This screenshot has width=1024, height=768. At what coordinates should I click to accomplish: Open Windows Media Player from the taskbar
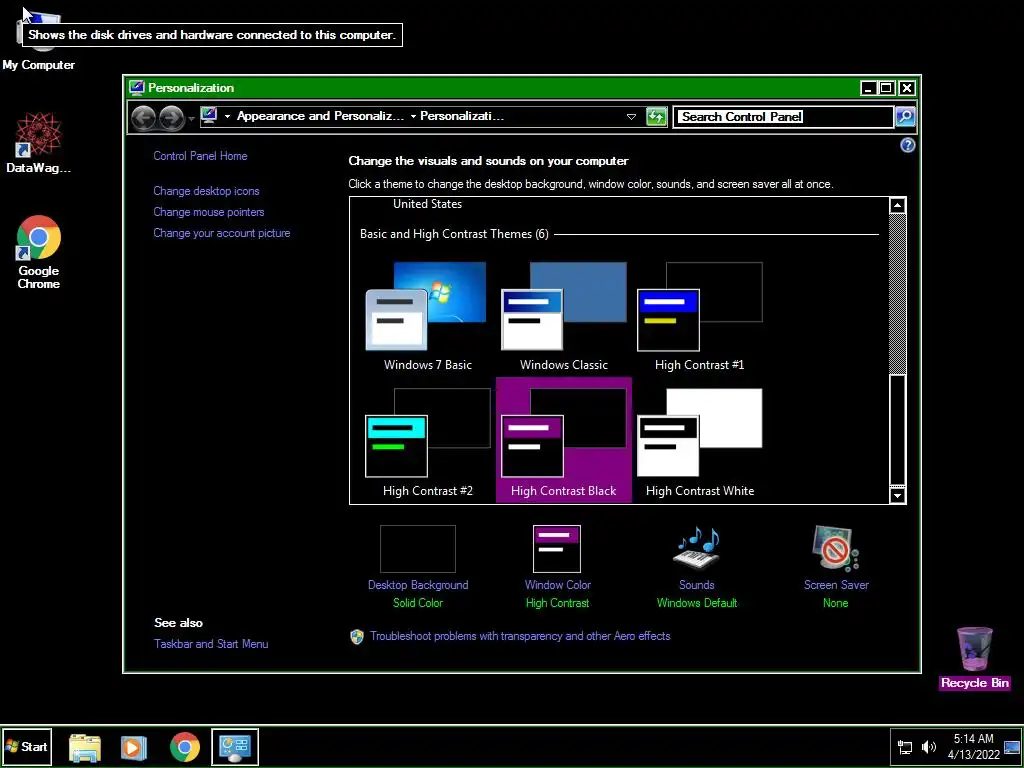tap(134, 747)
